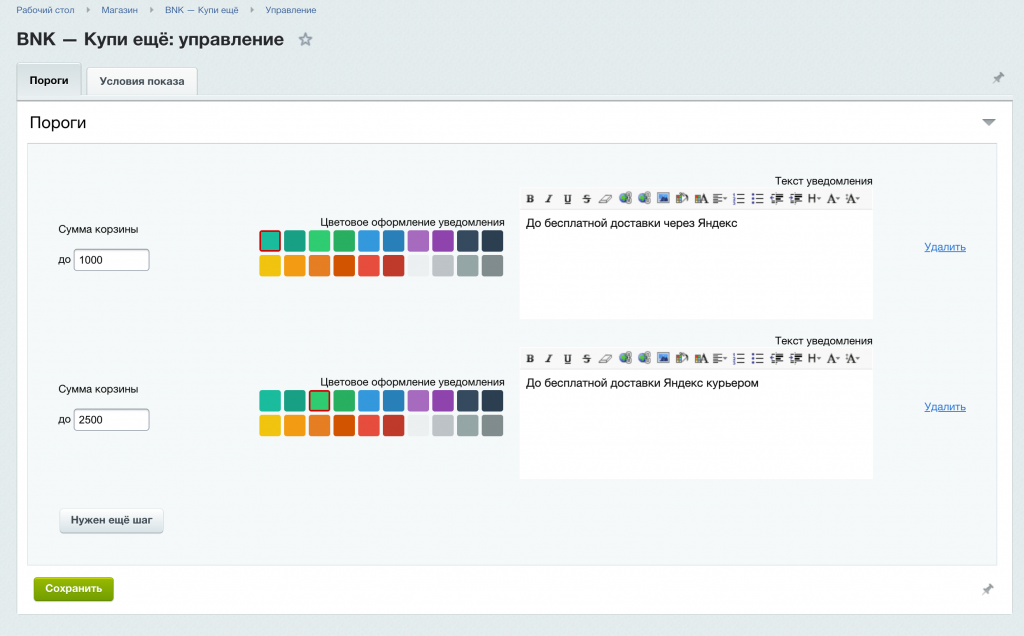
Task: Switch to the Пороги tab
Action: click(x=49, y=80)
